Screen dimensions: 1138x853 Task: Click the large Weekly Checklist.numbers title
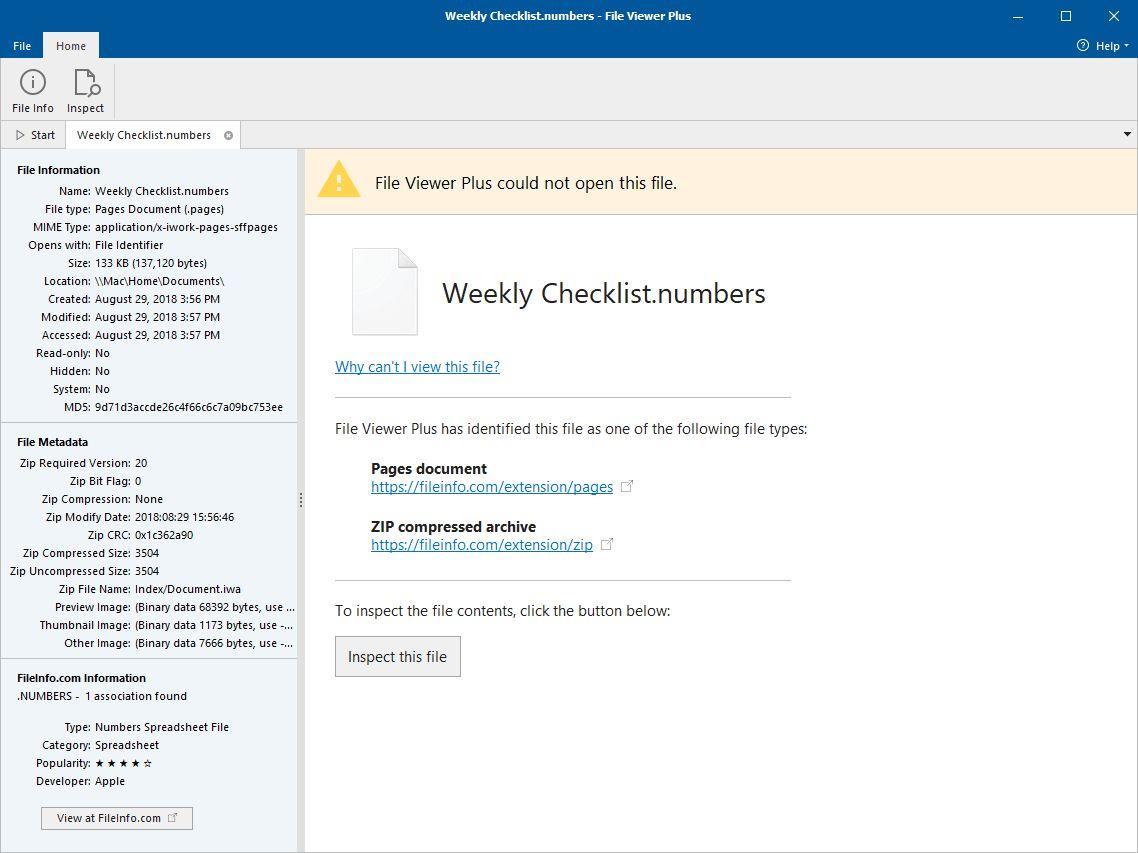(604, 293)
